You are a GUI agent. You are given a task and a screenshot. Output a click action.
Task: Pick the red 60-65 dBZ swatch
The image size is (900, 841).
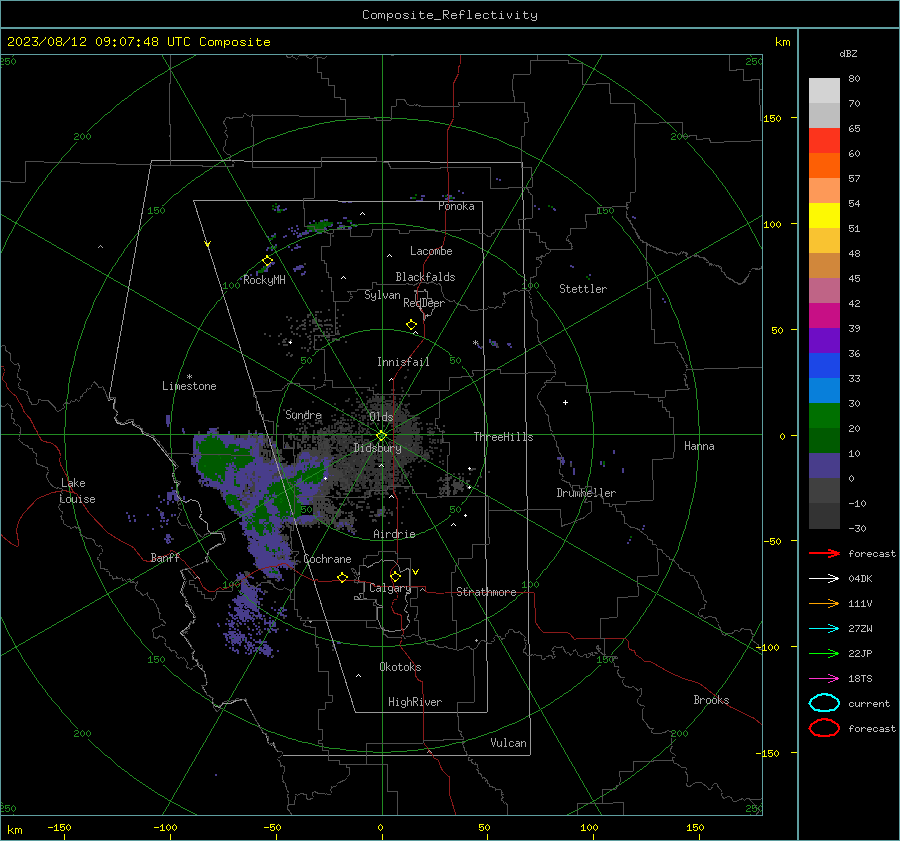(824, 141)
